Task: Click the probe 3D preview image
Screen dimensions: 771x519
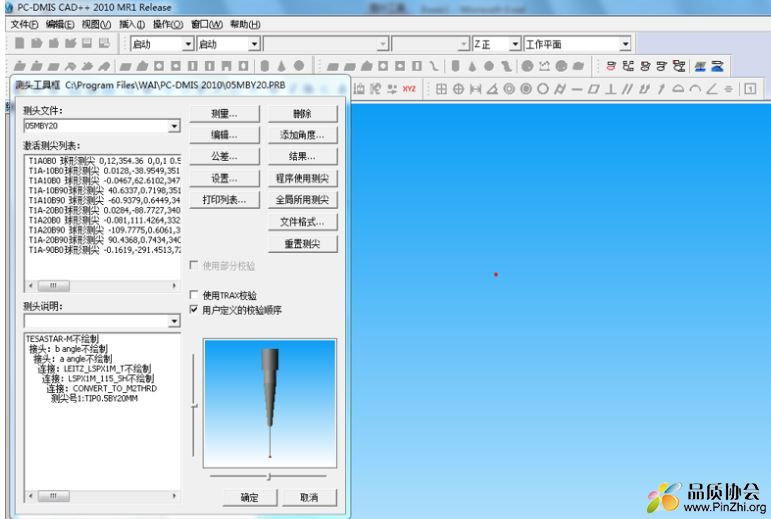Action: [x=270, y=403]
